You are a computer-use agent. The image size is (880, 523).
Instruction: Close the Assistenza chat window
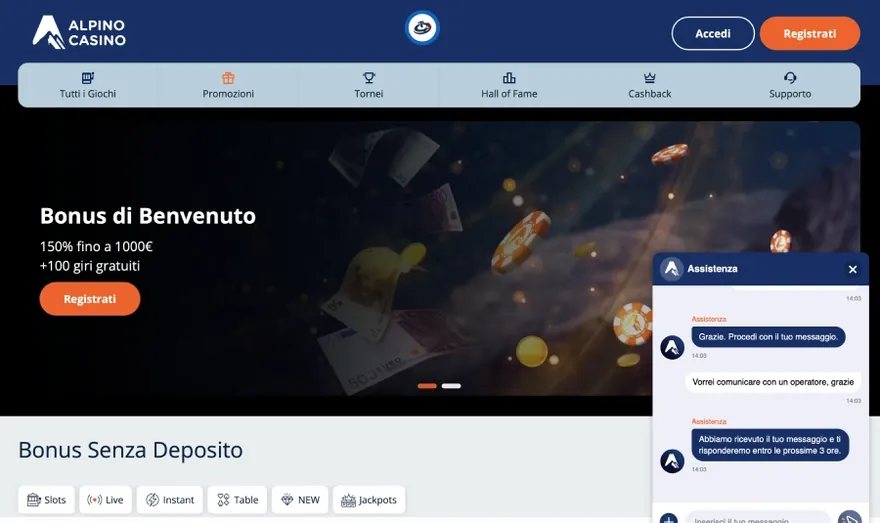[x=852, y=269]
